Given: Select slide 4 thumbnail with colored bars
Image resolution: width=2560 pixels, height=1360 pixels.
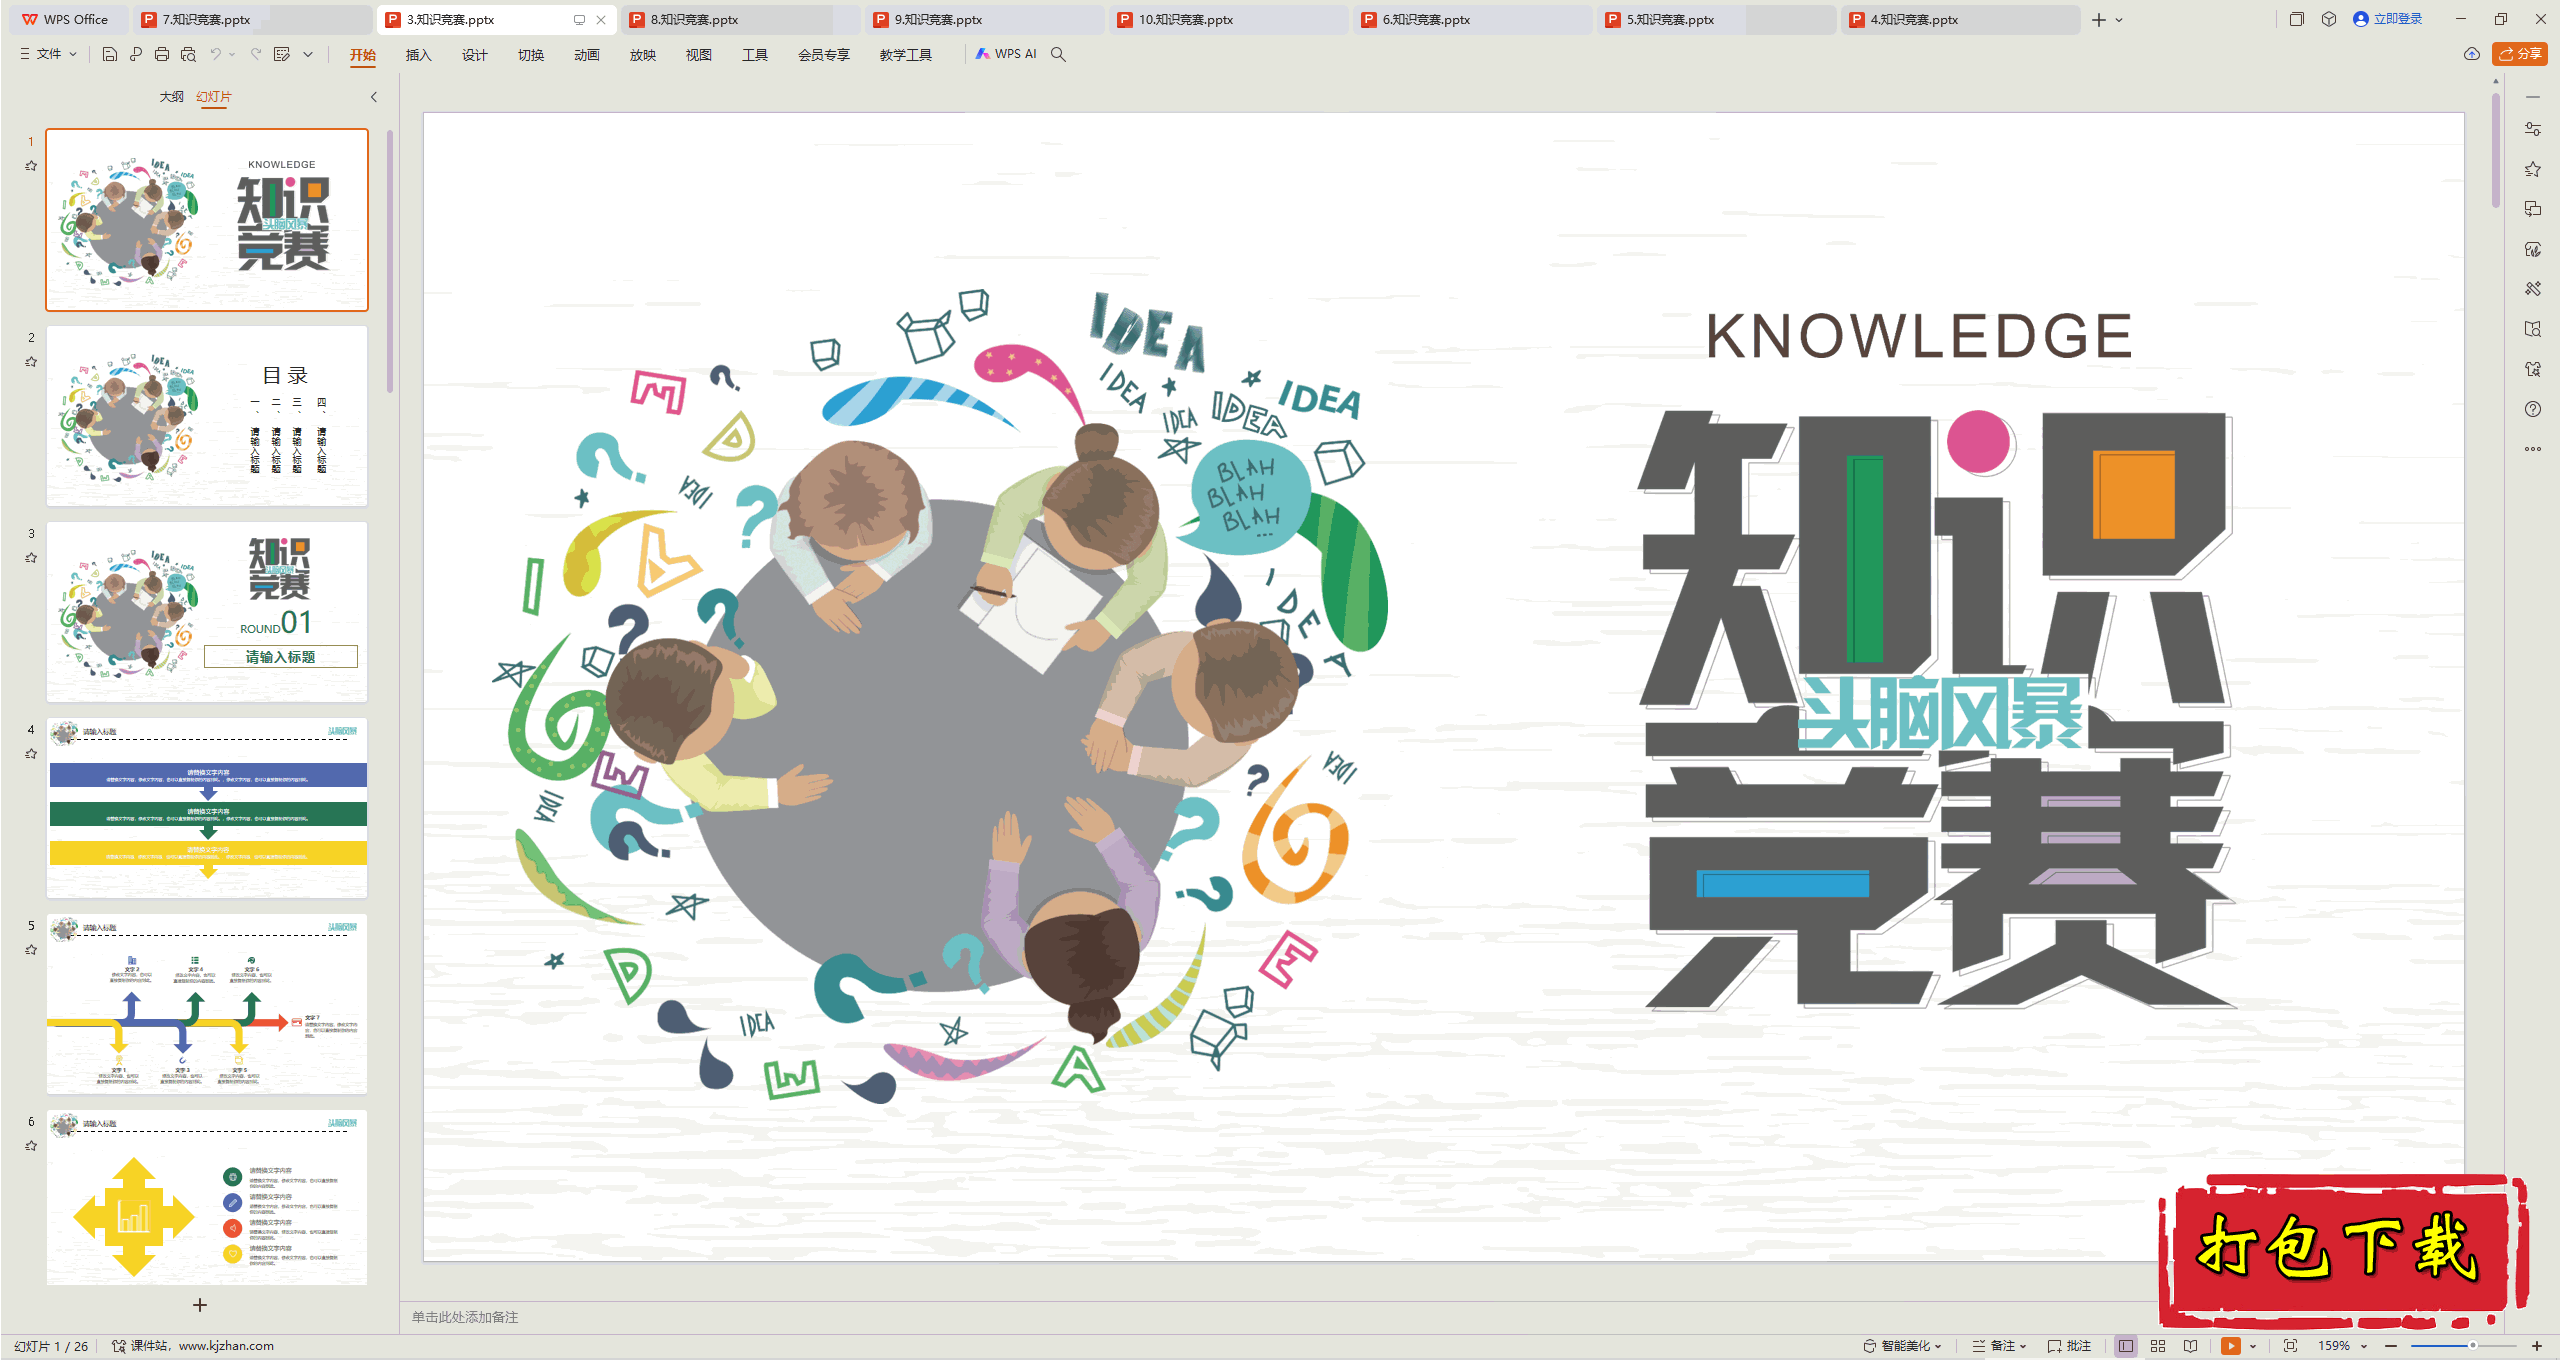Looking at the screenshot, I should coord(207,807).
